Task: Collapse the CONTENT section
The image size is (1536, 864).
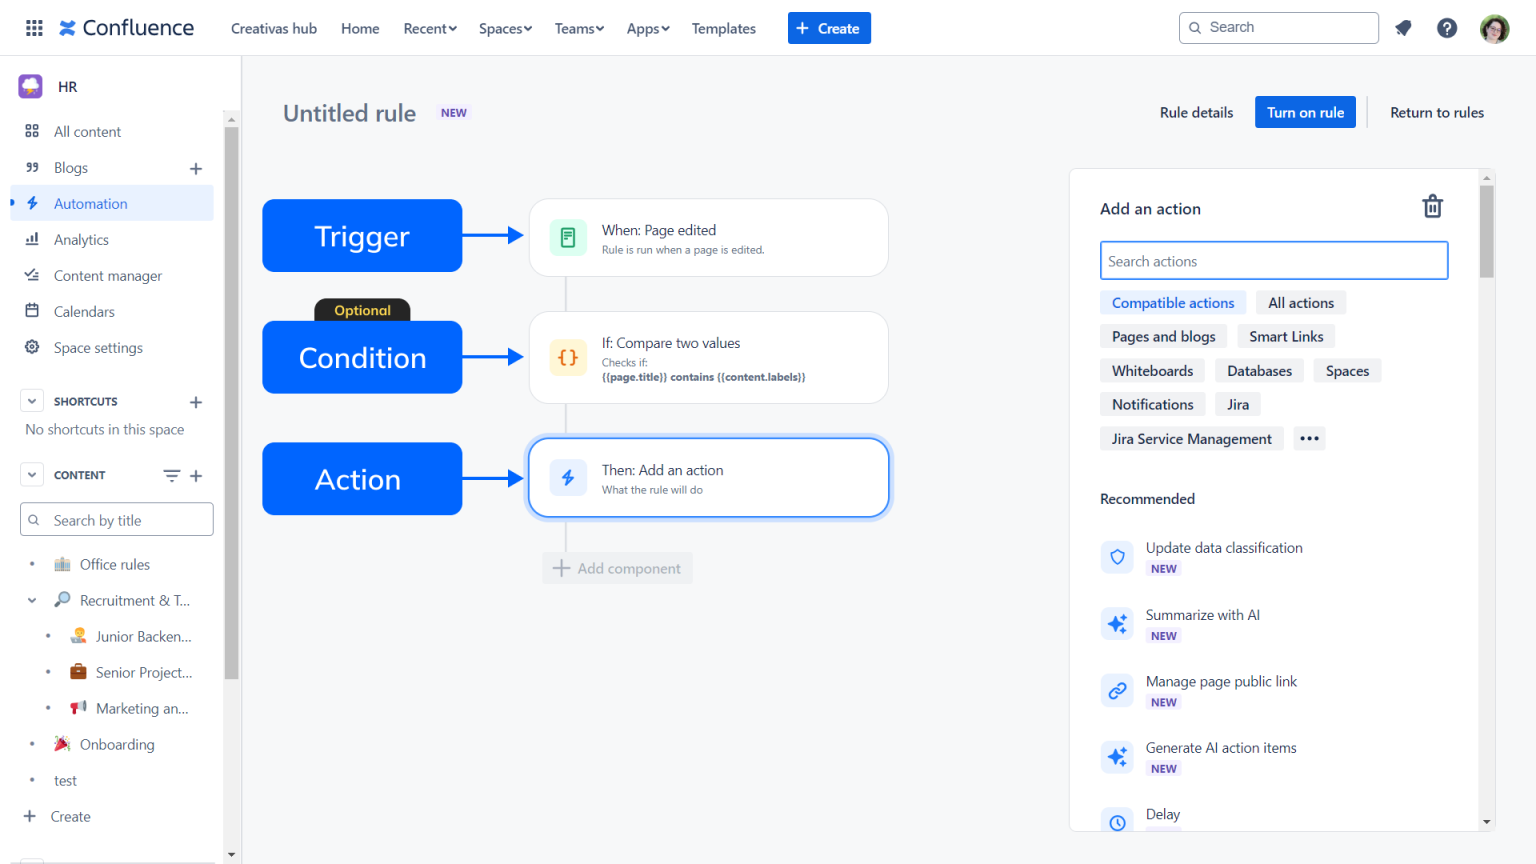Action: [x=31, y=474]
